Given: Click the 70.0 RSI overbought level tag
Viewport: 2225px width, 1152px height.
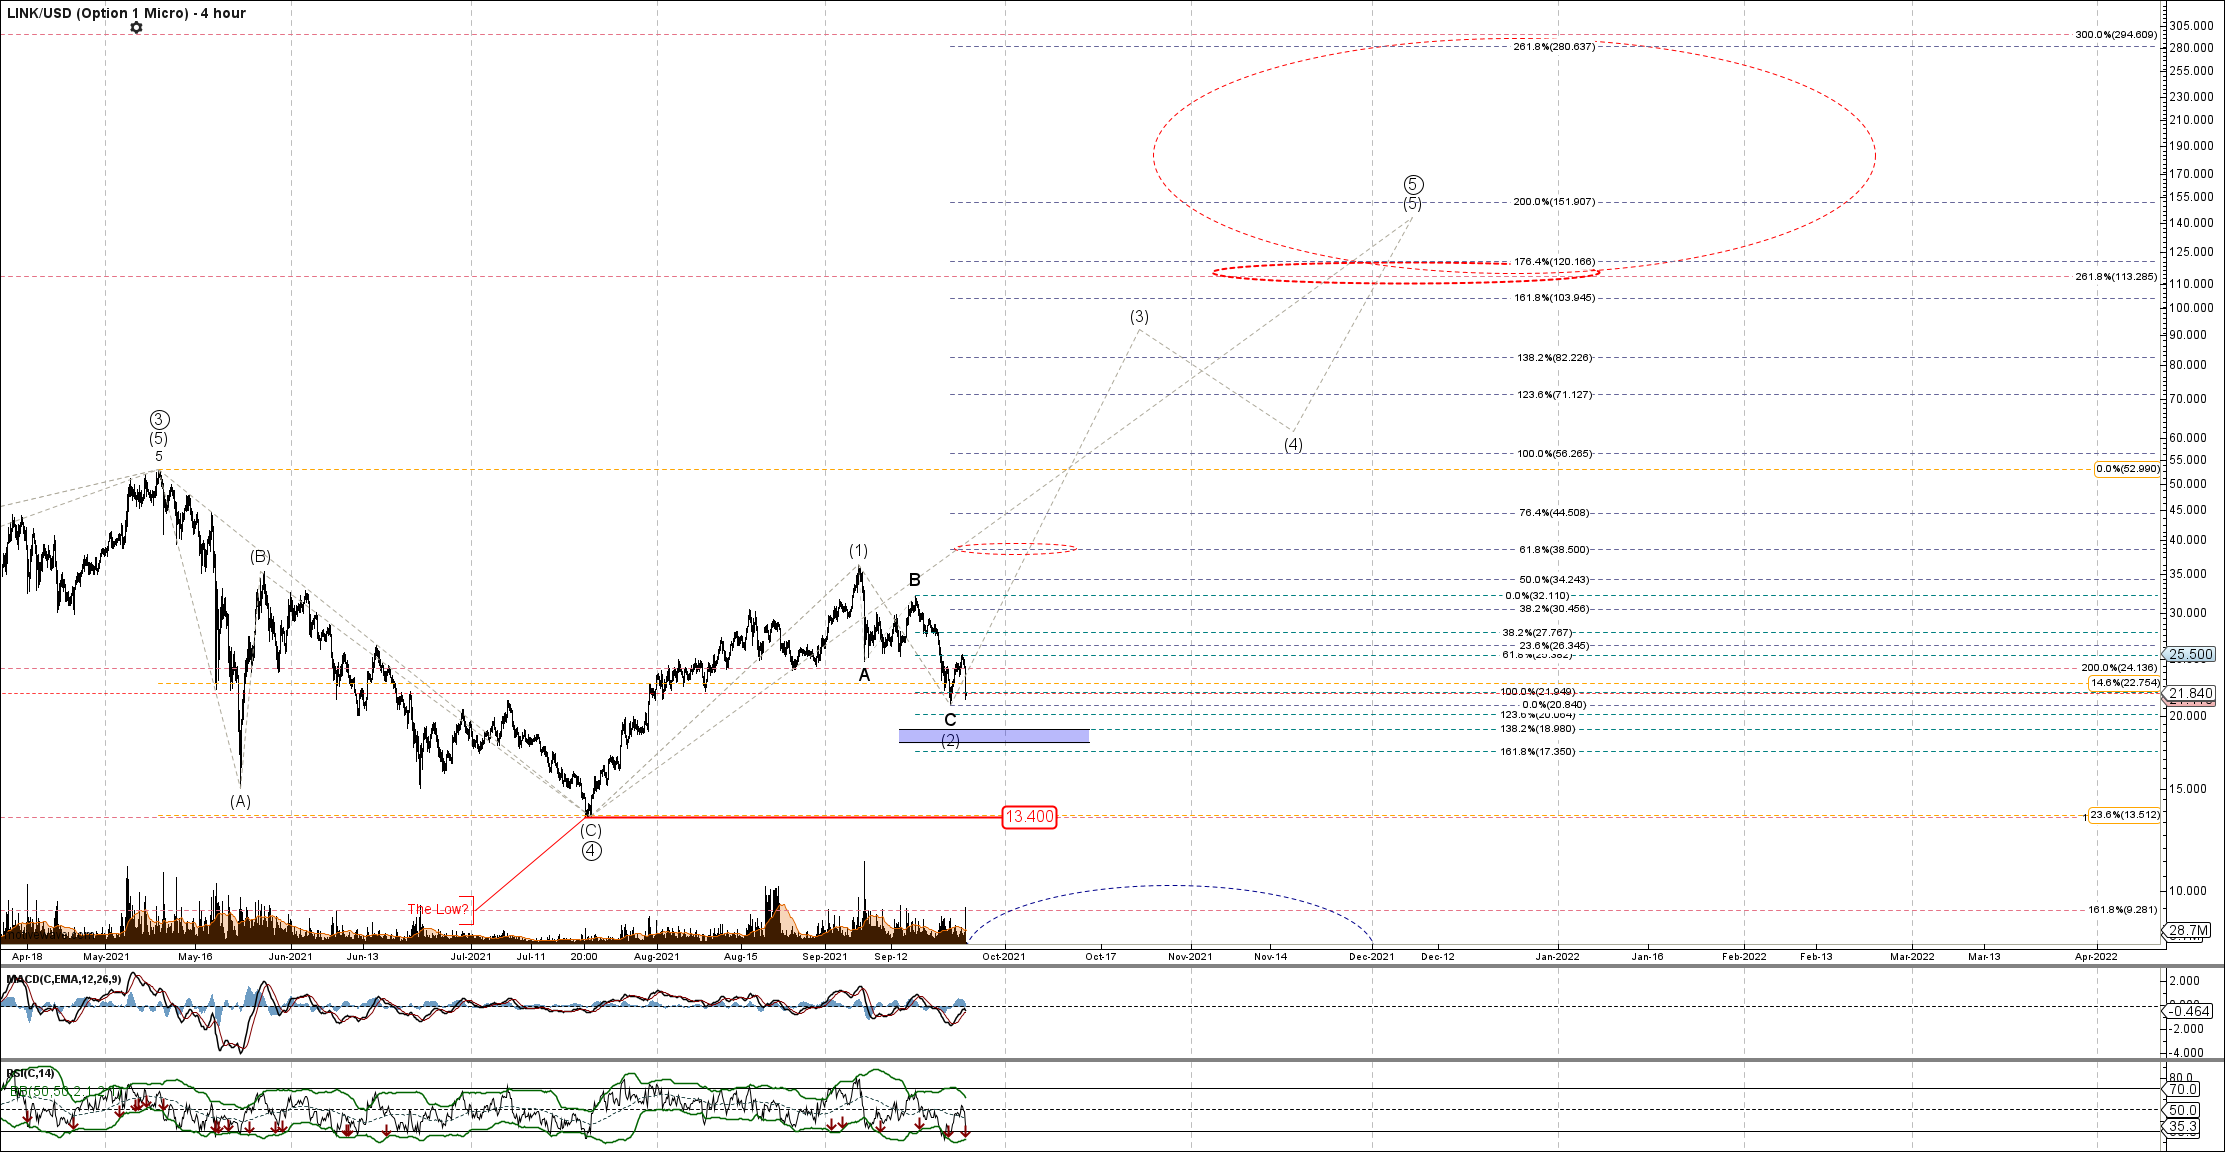Looking at the screenshot, I should pos(2182,1089).
